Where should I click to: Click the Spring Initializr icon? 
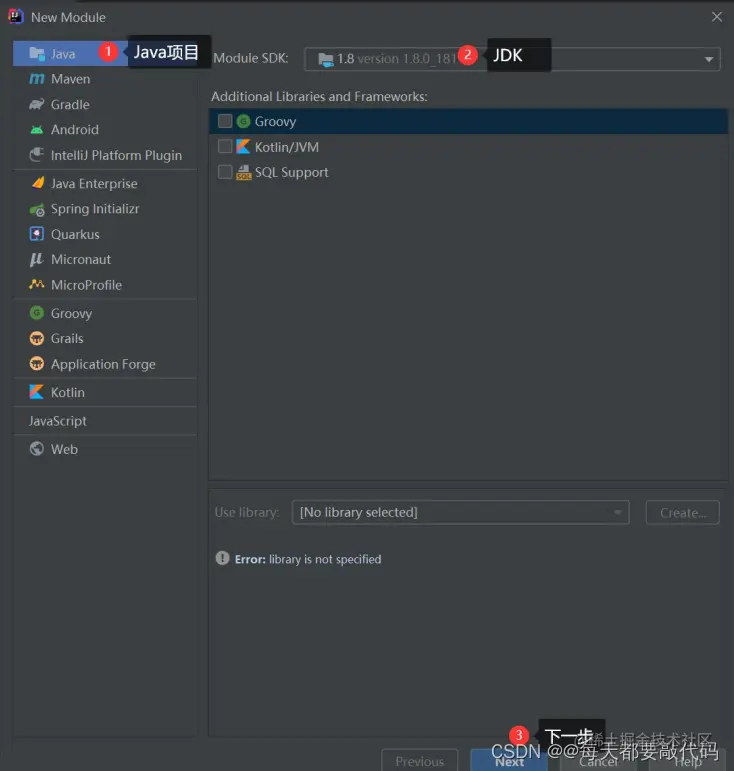click(37, 209)
